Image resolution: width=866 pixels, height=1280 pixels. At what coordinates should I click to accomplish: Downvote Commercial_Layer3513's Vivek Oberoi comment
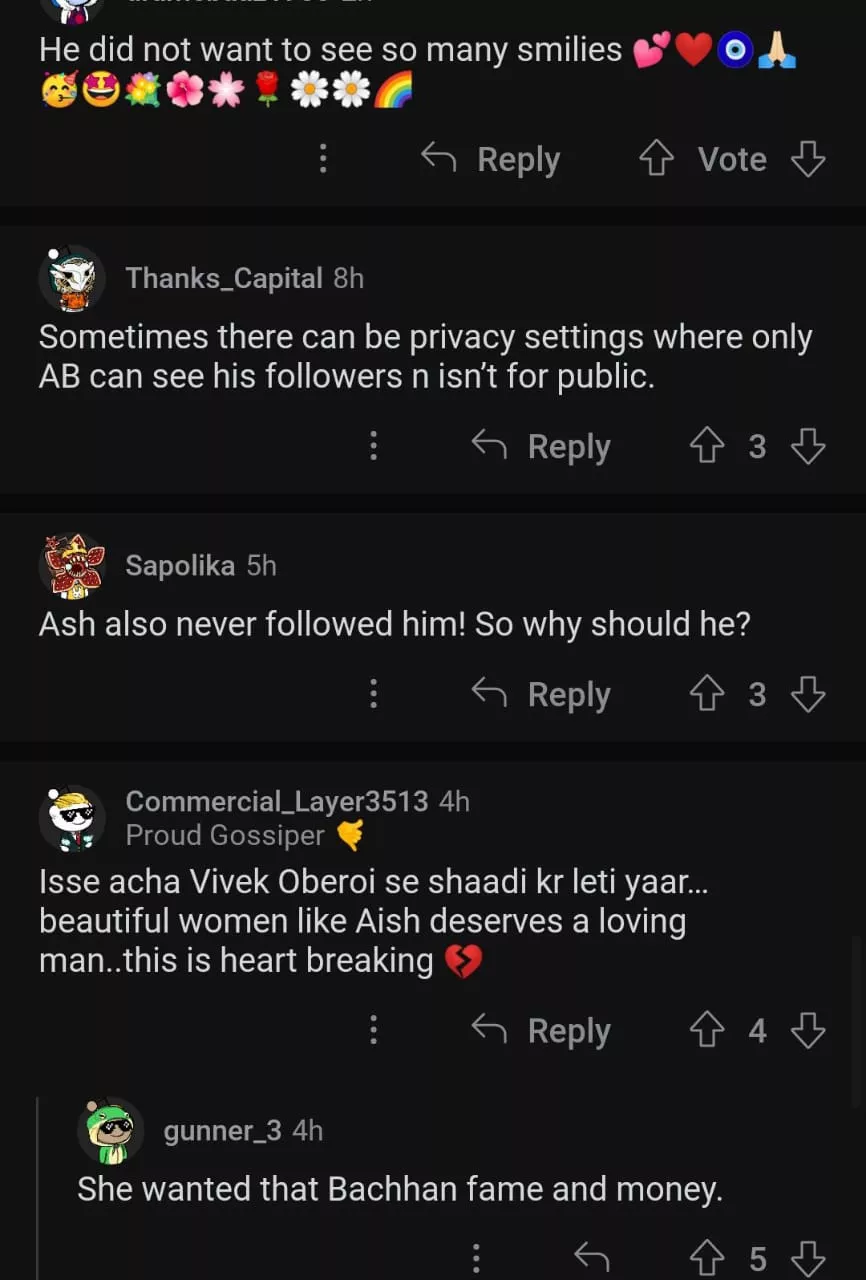tap(808, 1030)
